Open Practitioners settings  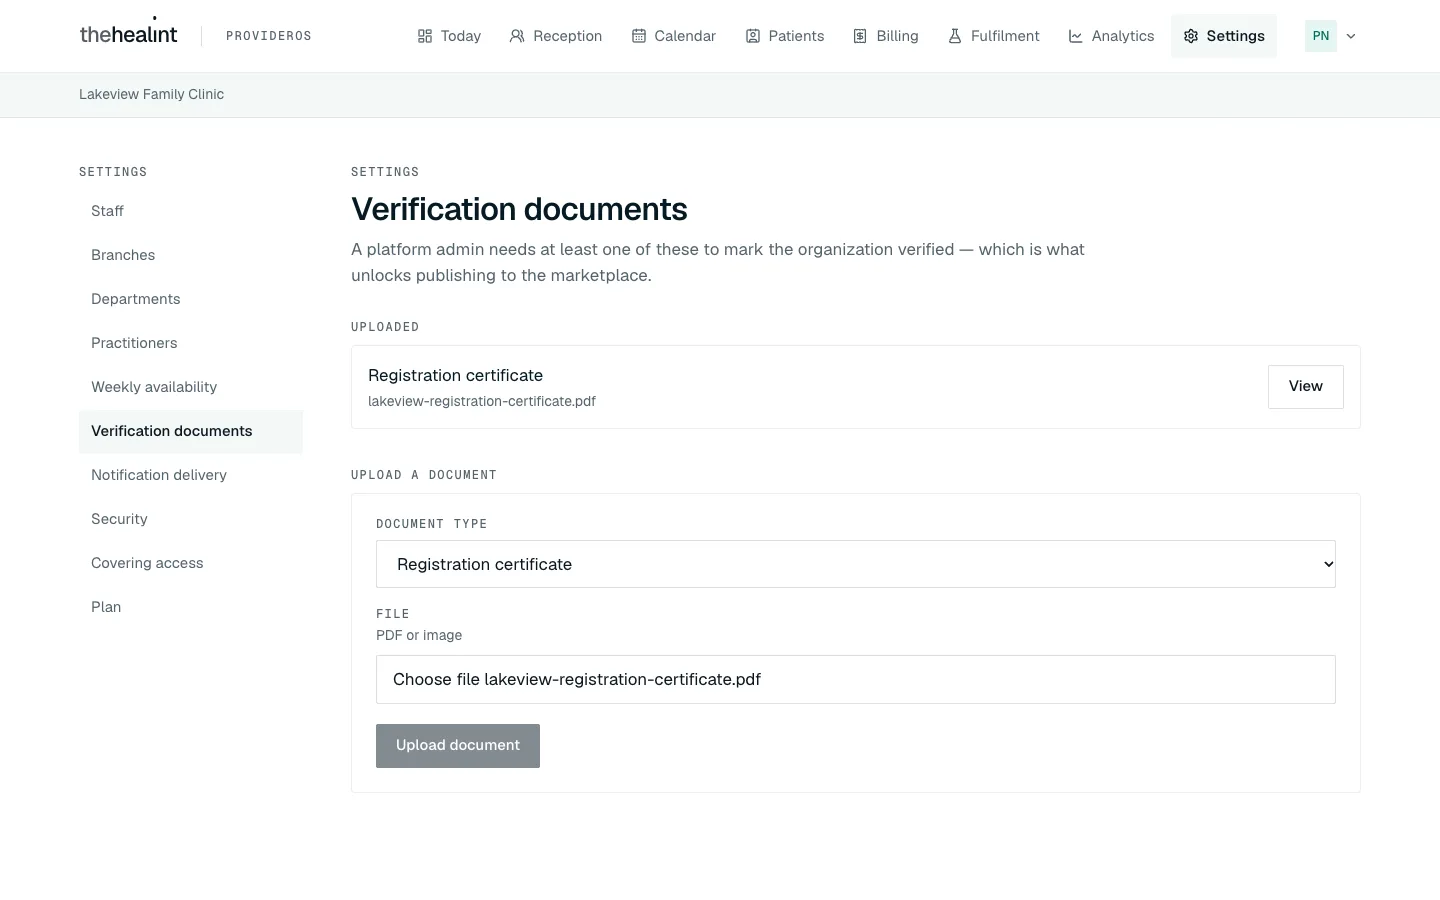click(x=191, y=343)
